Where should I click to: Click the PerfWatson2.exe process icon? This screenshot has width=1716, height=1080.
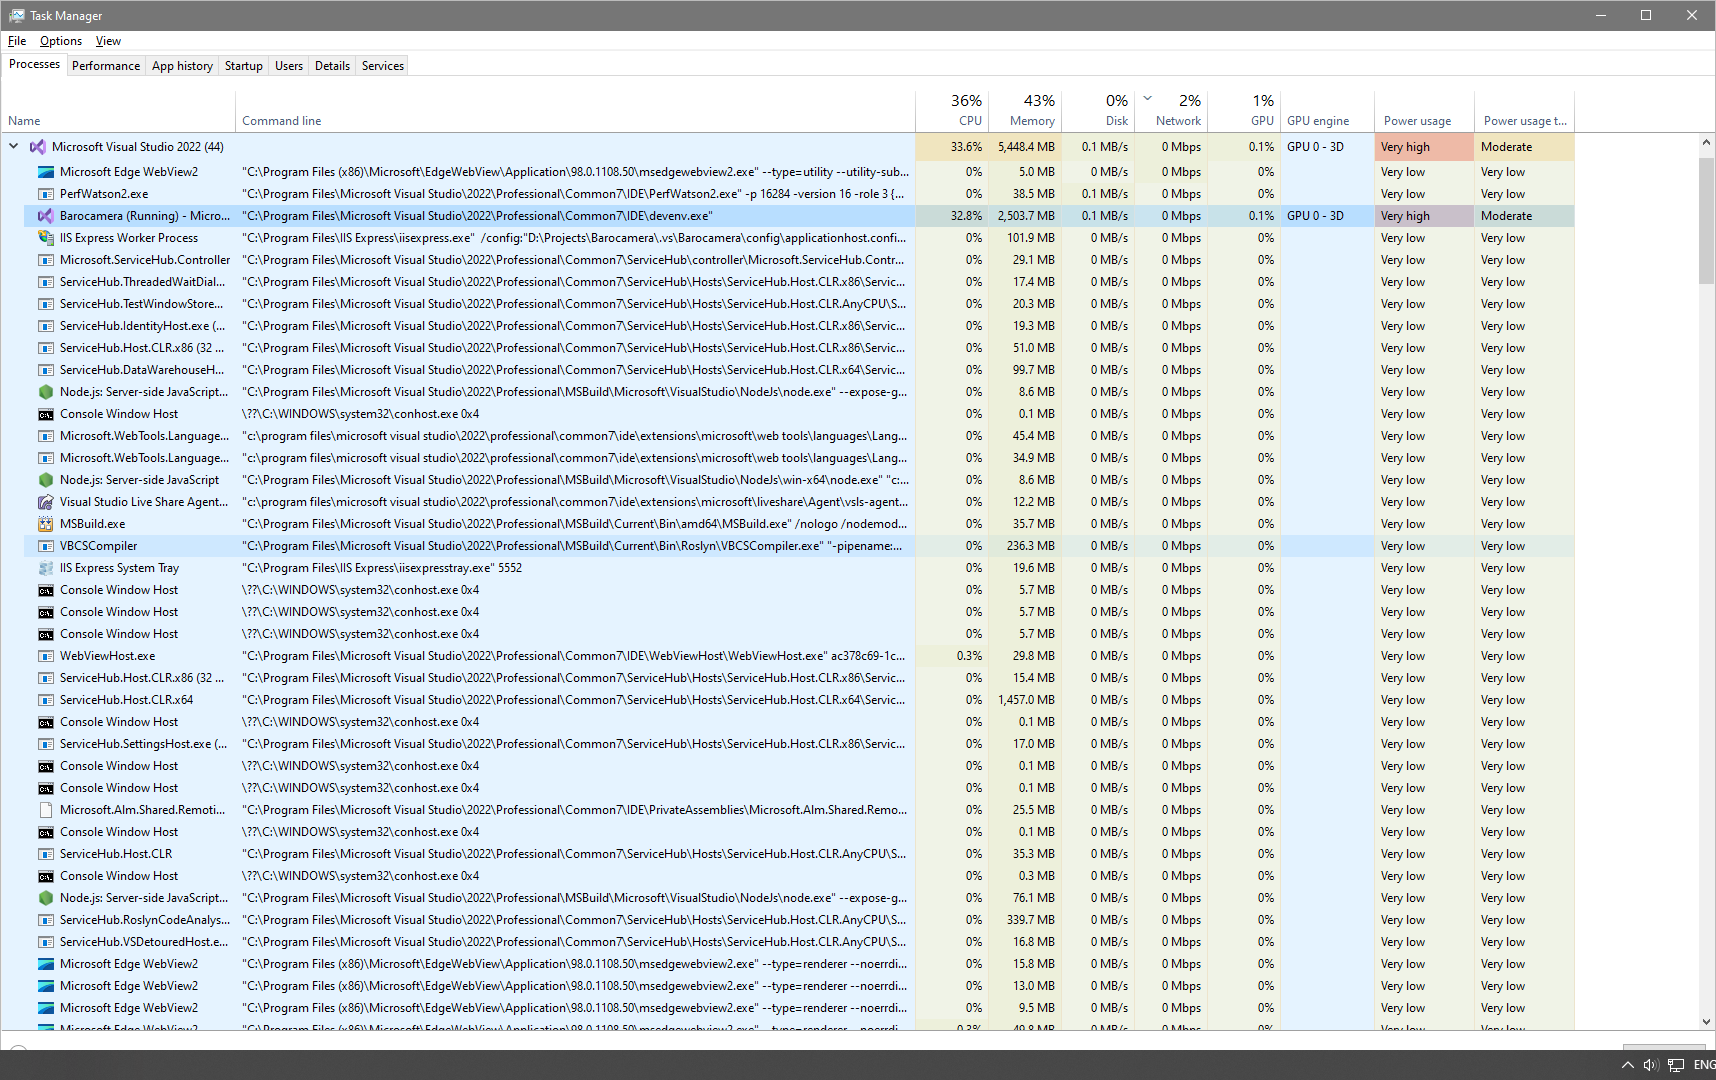[46, 193]
